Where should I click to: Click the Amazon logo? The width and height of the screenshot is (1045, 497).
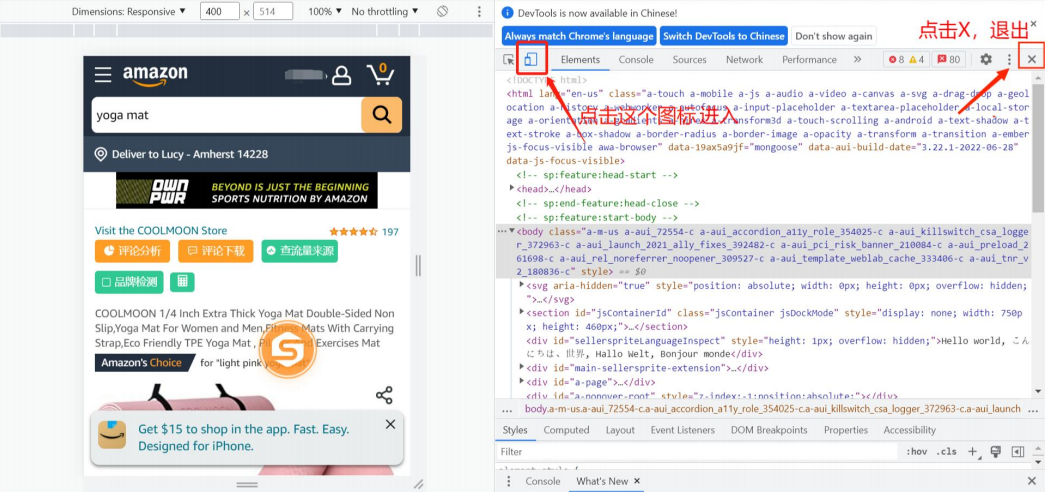coord(155,75)
